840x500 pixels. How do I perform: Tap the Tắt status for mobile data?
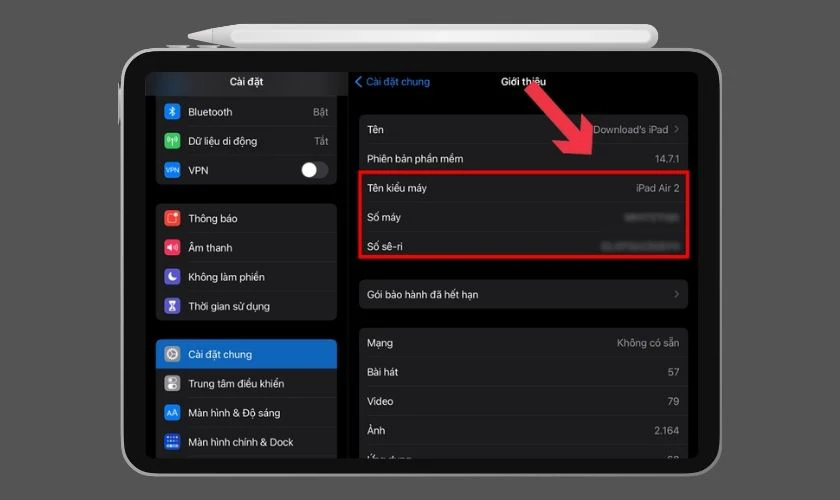(x=321, y=141)
